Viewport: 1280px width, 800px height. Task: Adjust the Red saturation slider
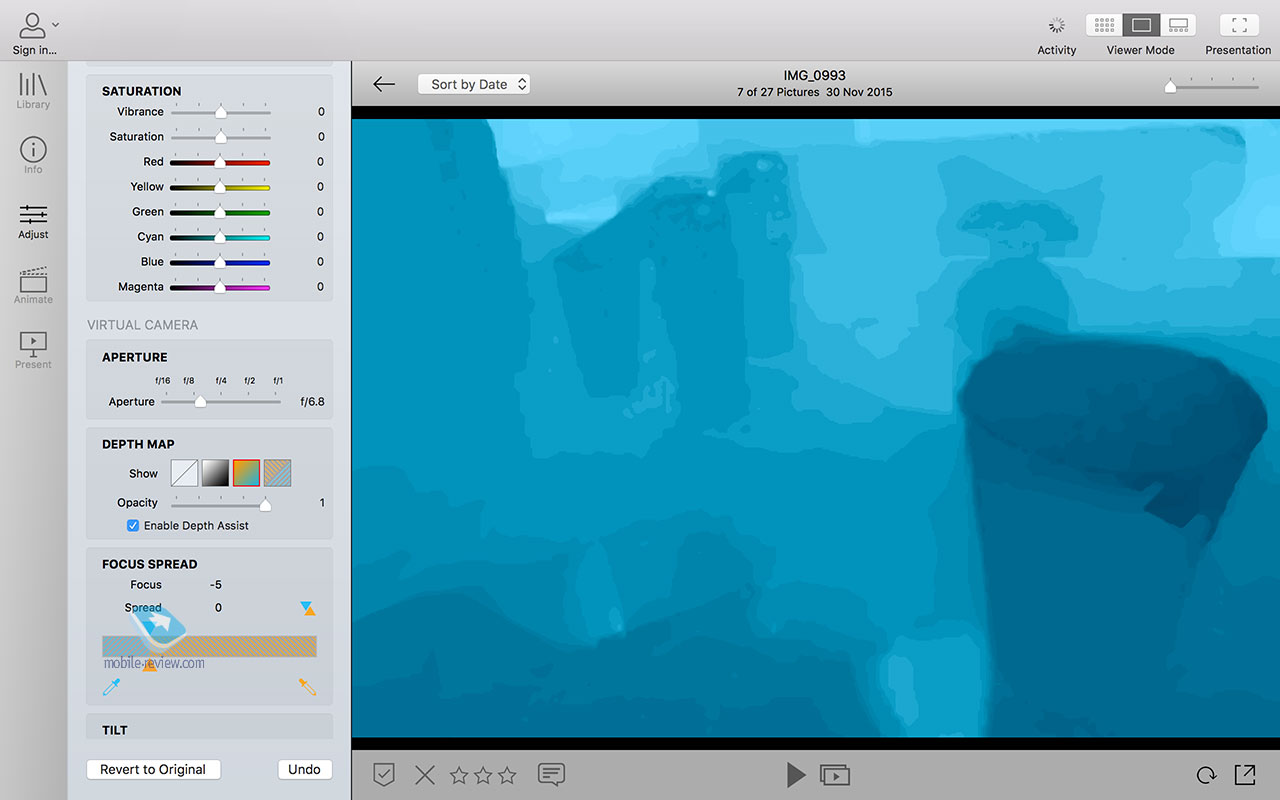[x=220, y=162]
